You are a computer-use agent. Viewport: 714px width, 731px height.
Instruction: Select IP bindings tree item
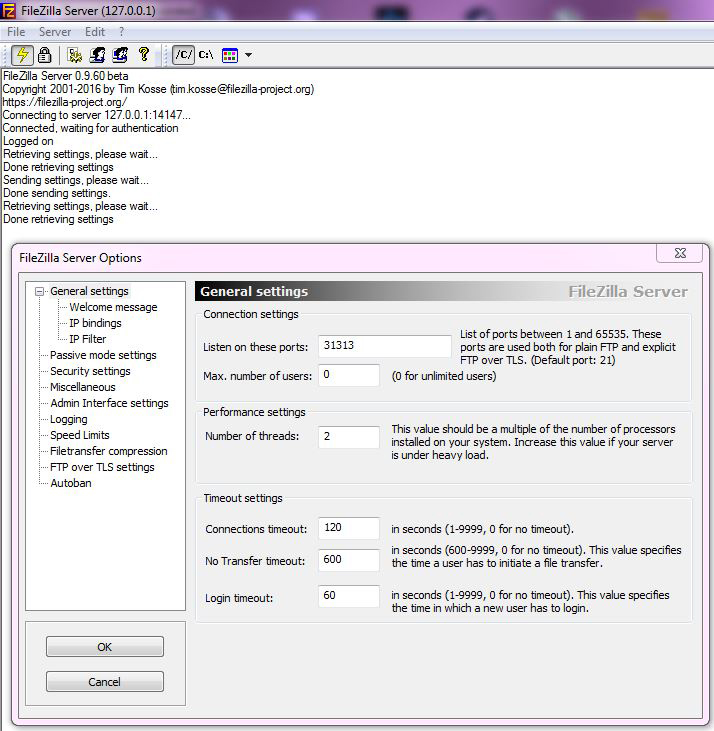[96, 323]
